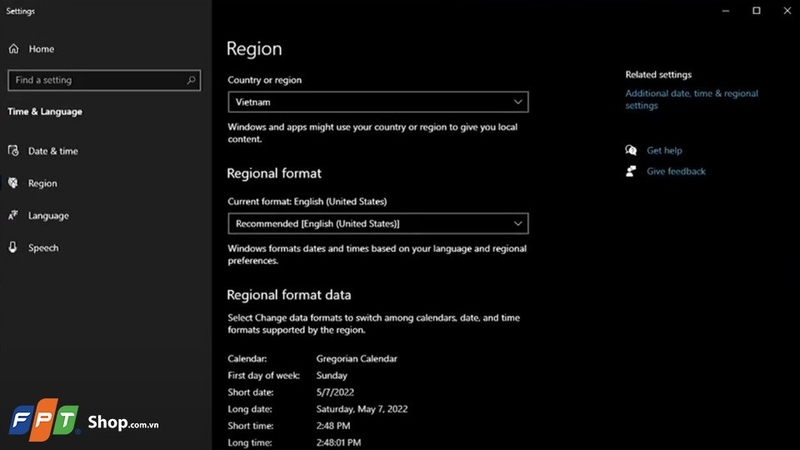Switch to the Language settings page
Viewport: 800px width, 450px height.
48,215
